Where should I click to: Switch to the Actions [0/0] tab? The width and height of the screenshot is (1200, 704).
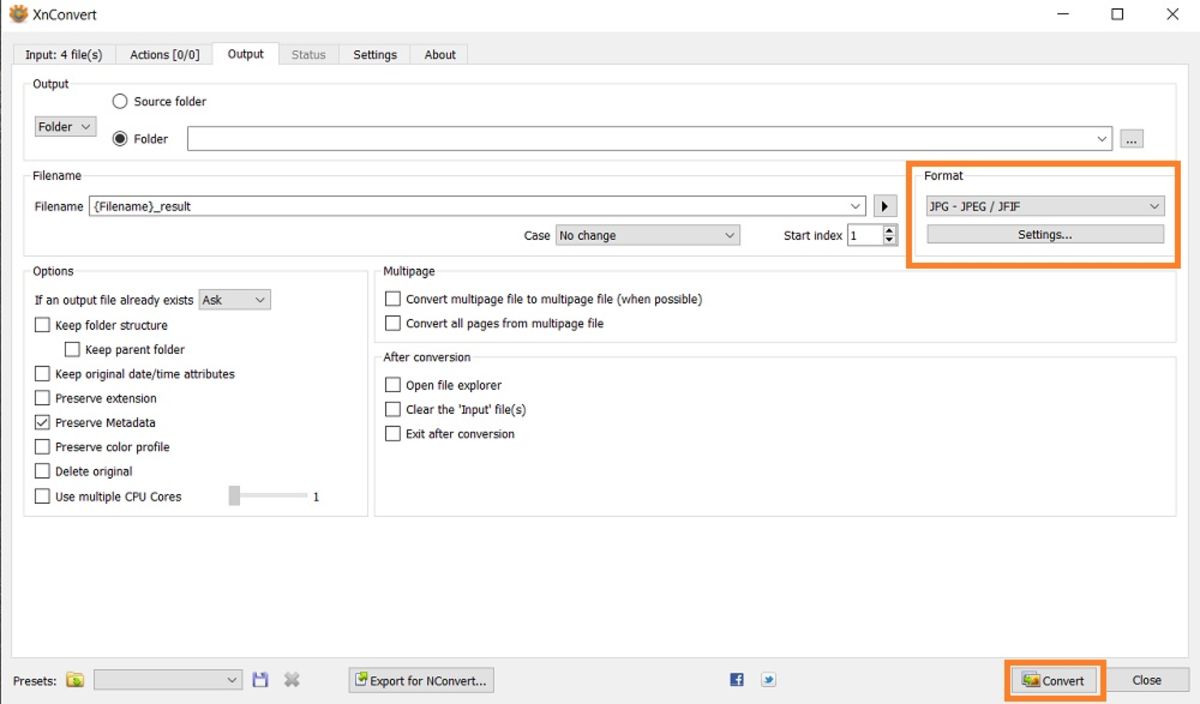[165, 55]
